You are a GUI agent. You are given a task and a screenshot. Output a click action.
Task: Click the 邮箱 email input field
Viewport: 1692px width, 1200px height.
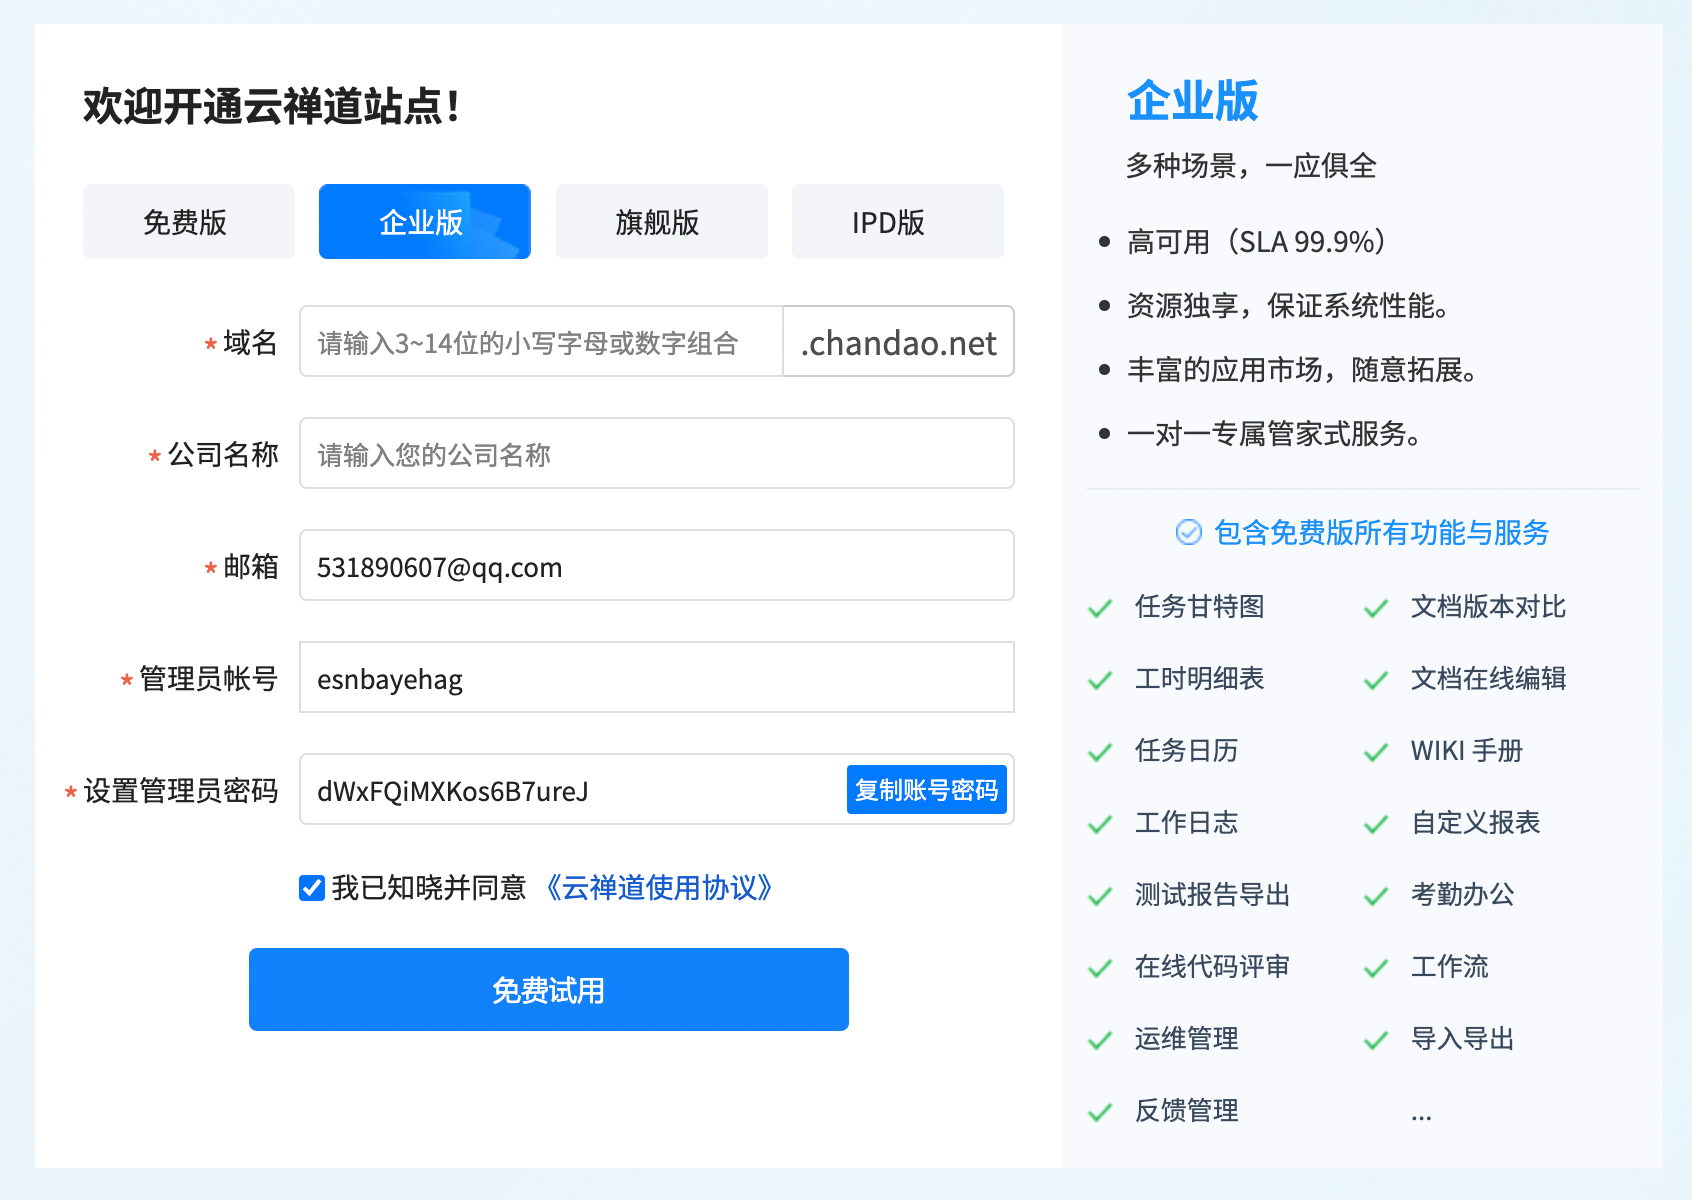pyautogui.click(x=656, y=566)
